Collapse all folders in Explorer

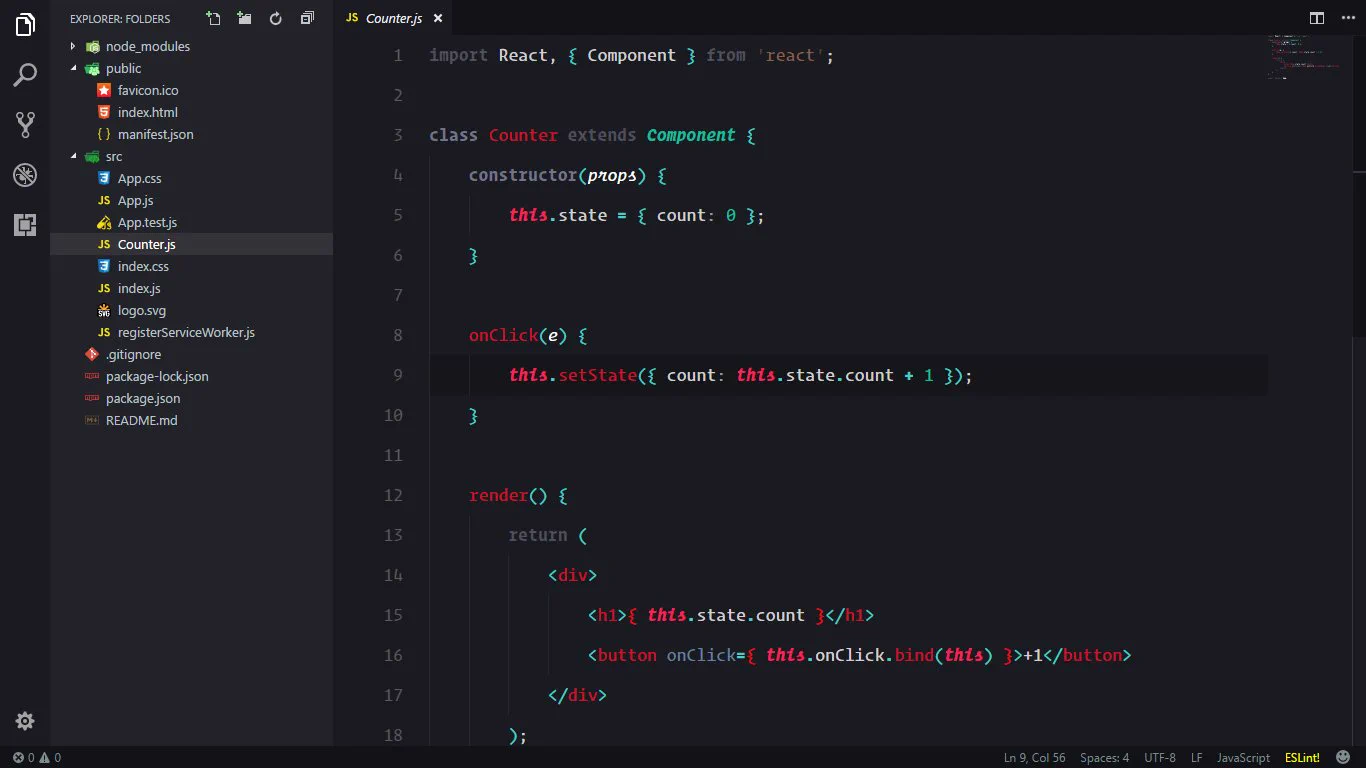point(307,18)
